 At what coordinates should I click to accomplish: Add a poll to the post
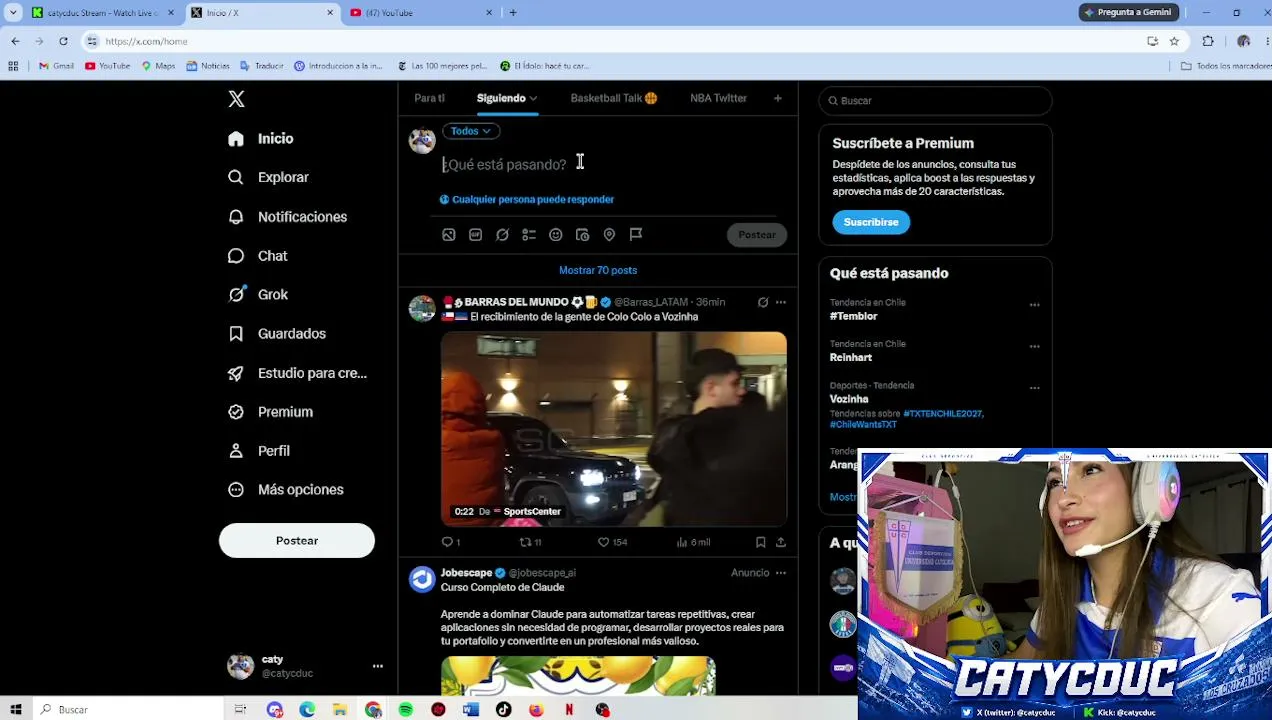(529, 235)
